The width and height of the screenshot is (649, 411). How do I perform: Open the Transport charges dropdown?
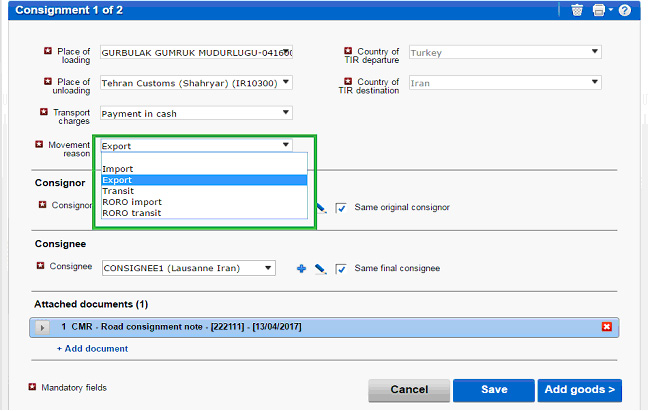coord(286,113)
